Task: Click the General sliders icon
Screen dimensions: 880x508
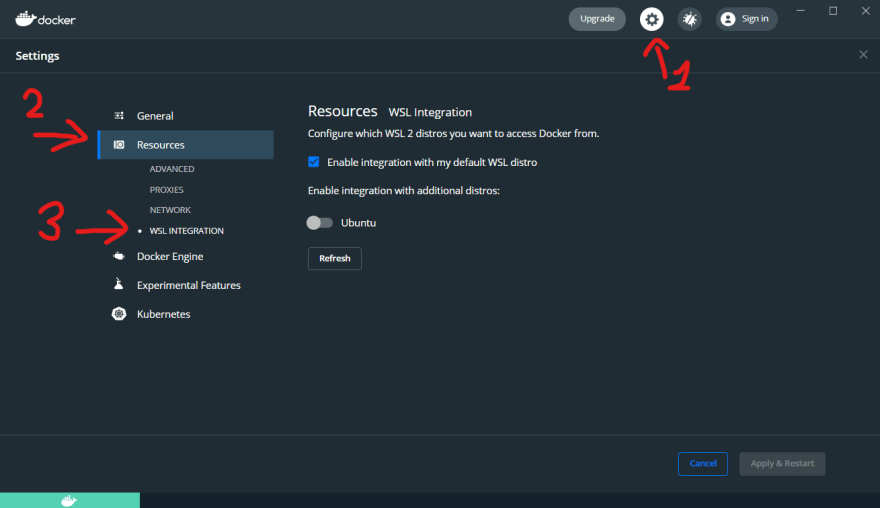Action: coord(119,116)
